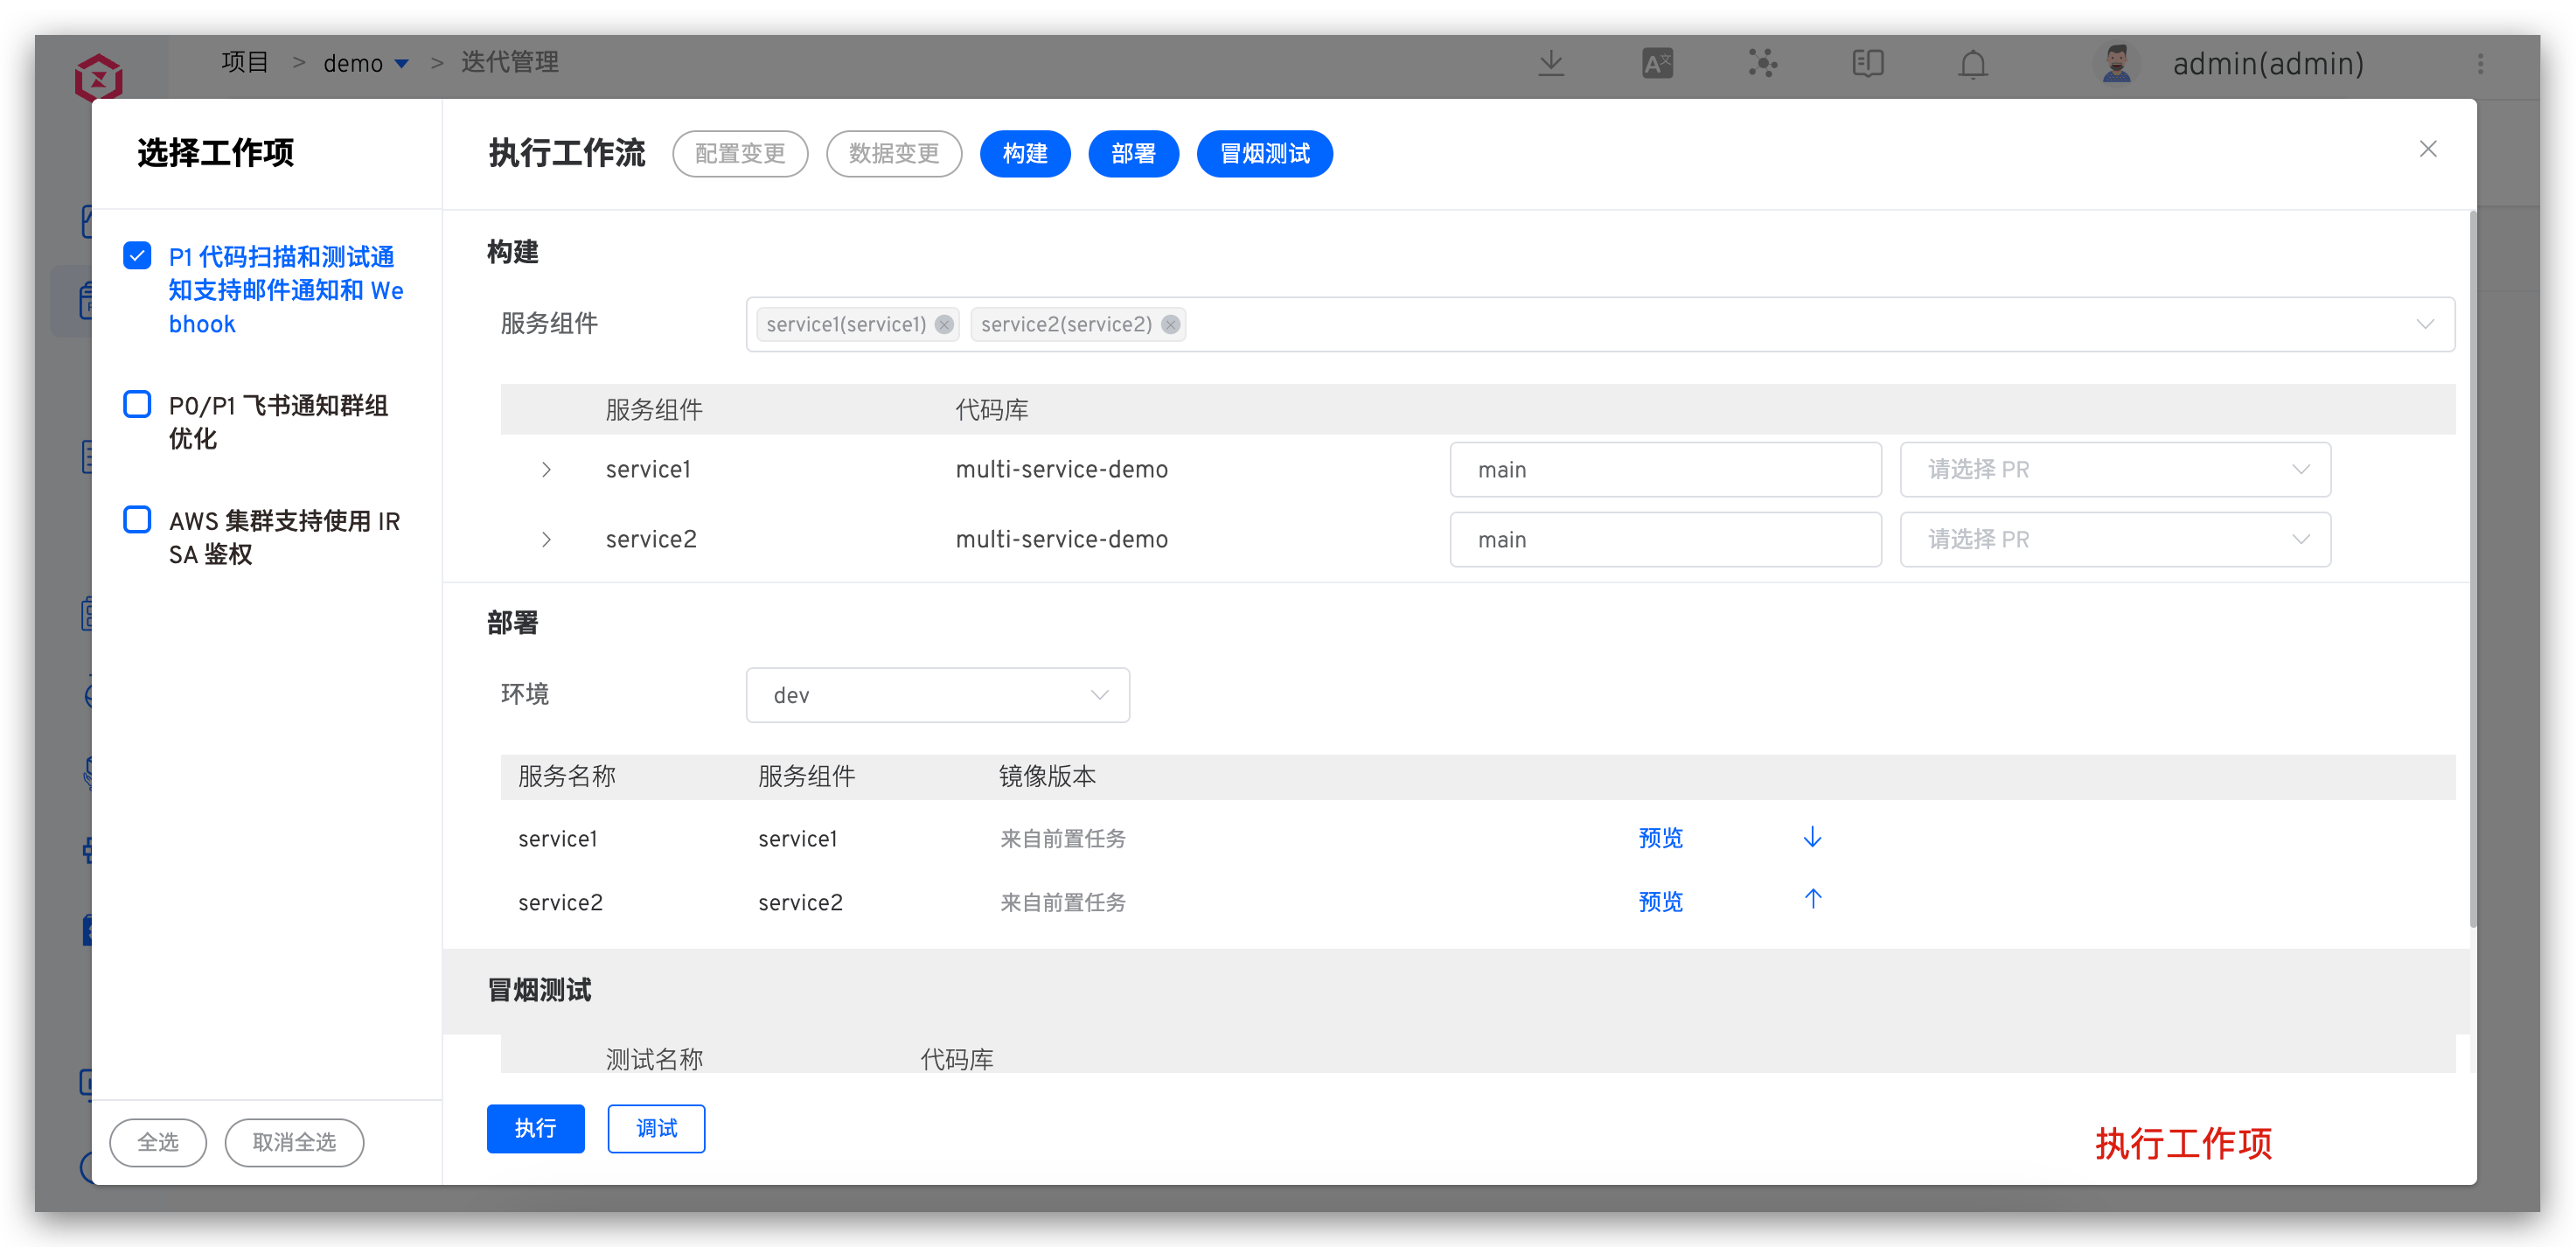The image size is (2576, 1247).
Task: Remove service2 tag from service components
Action: (1170, 324)
